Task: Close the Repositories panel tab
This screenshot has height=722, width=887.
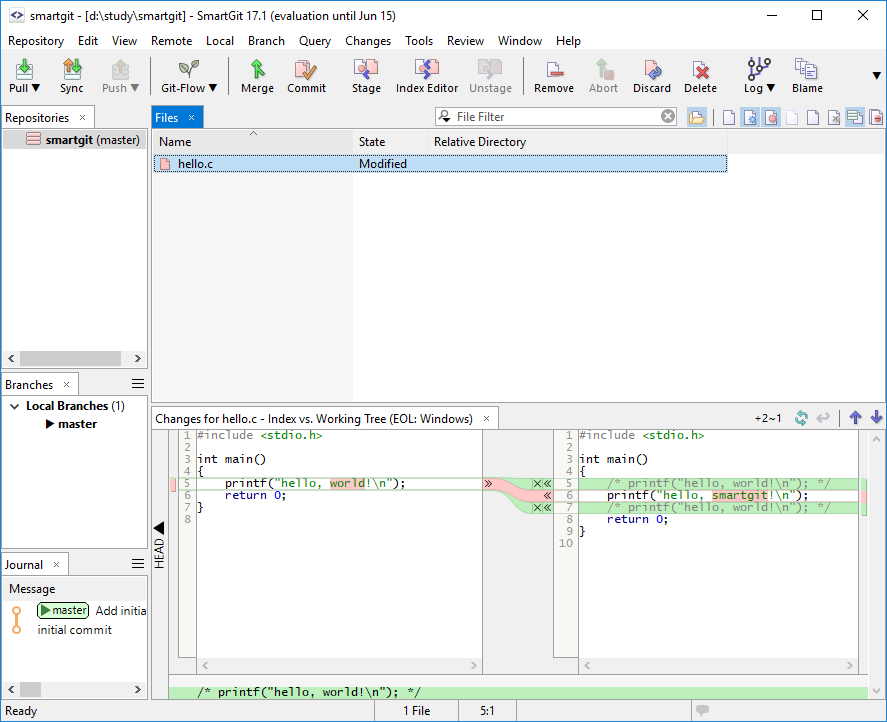Action: [x=83, y=118]
